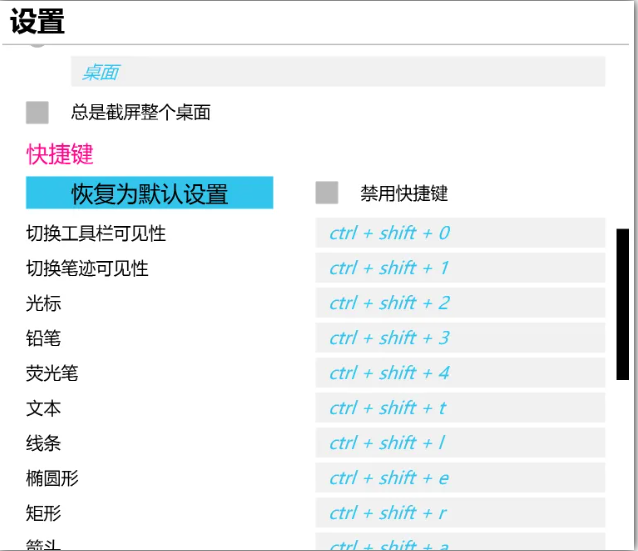Click the pink 快捷键 section heading
638x551 pixels.
tap(59, 154)
